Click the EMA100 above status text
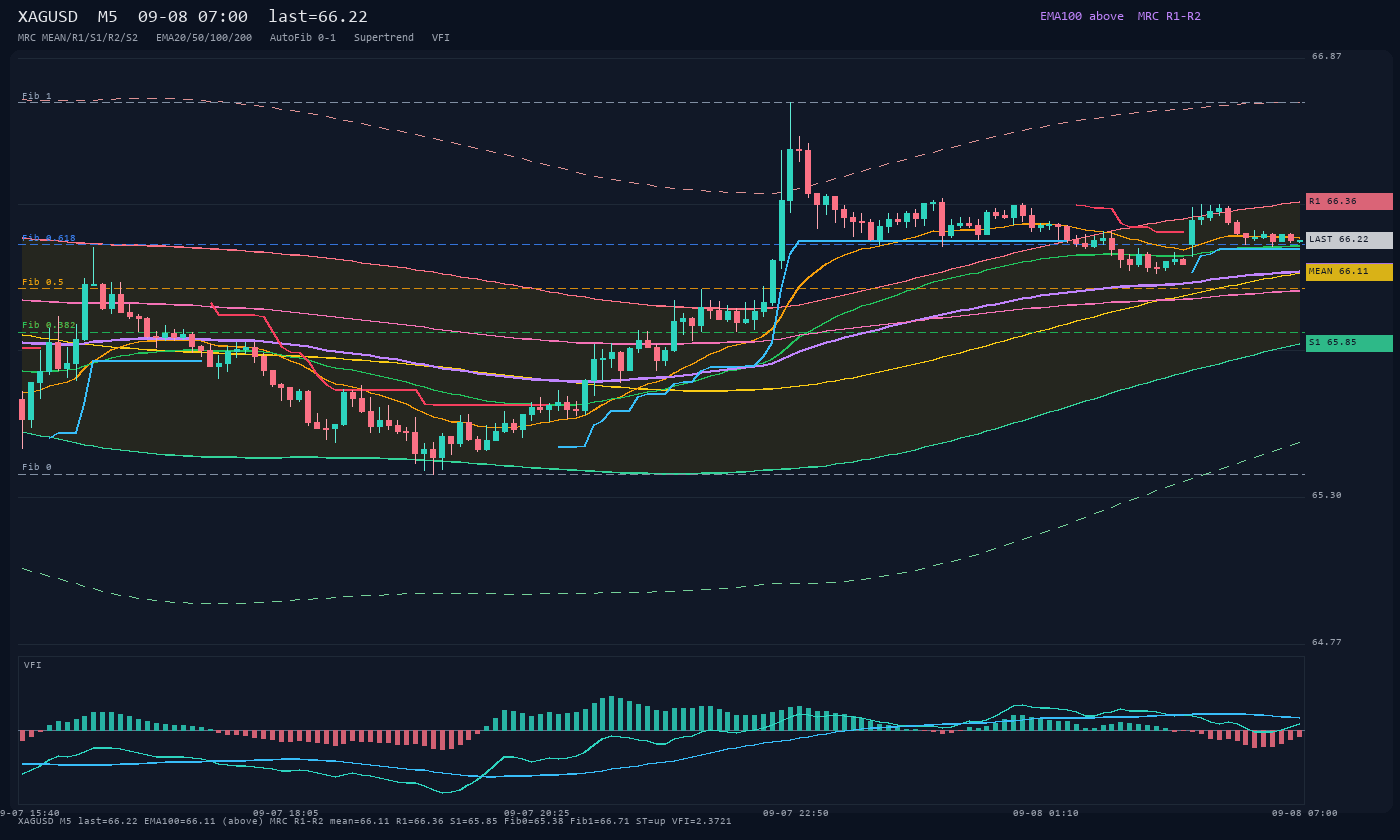Viewport: 1400px width, 840px height. pos(1082,16)
